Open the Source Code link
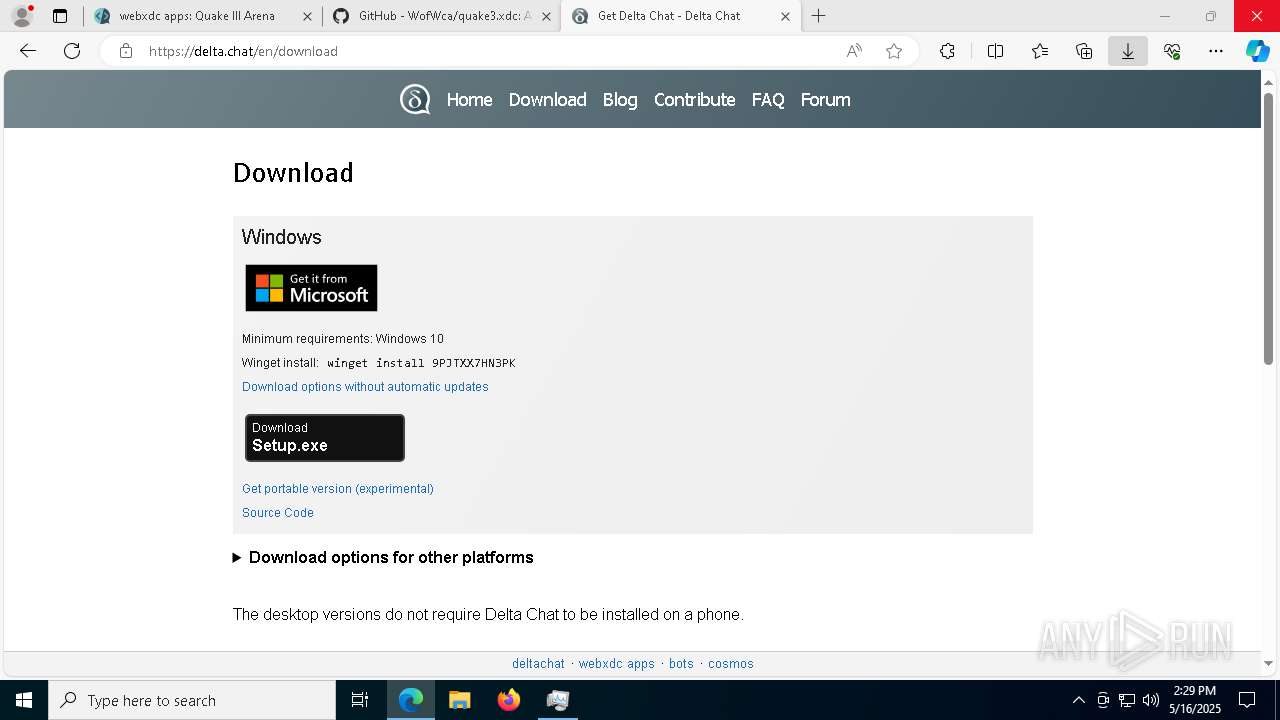1280x720 pixels. 278,513
